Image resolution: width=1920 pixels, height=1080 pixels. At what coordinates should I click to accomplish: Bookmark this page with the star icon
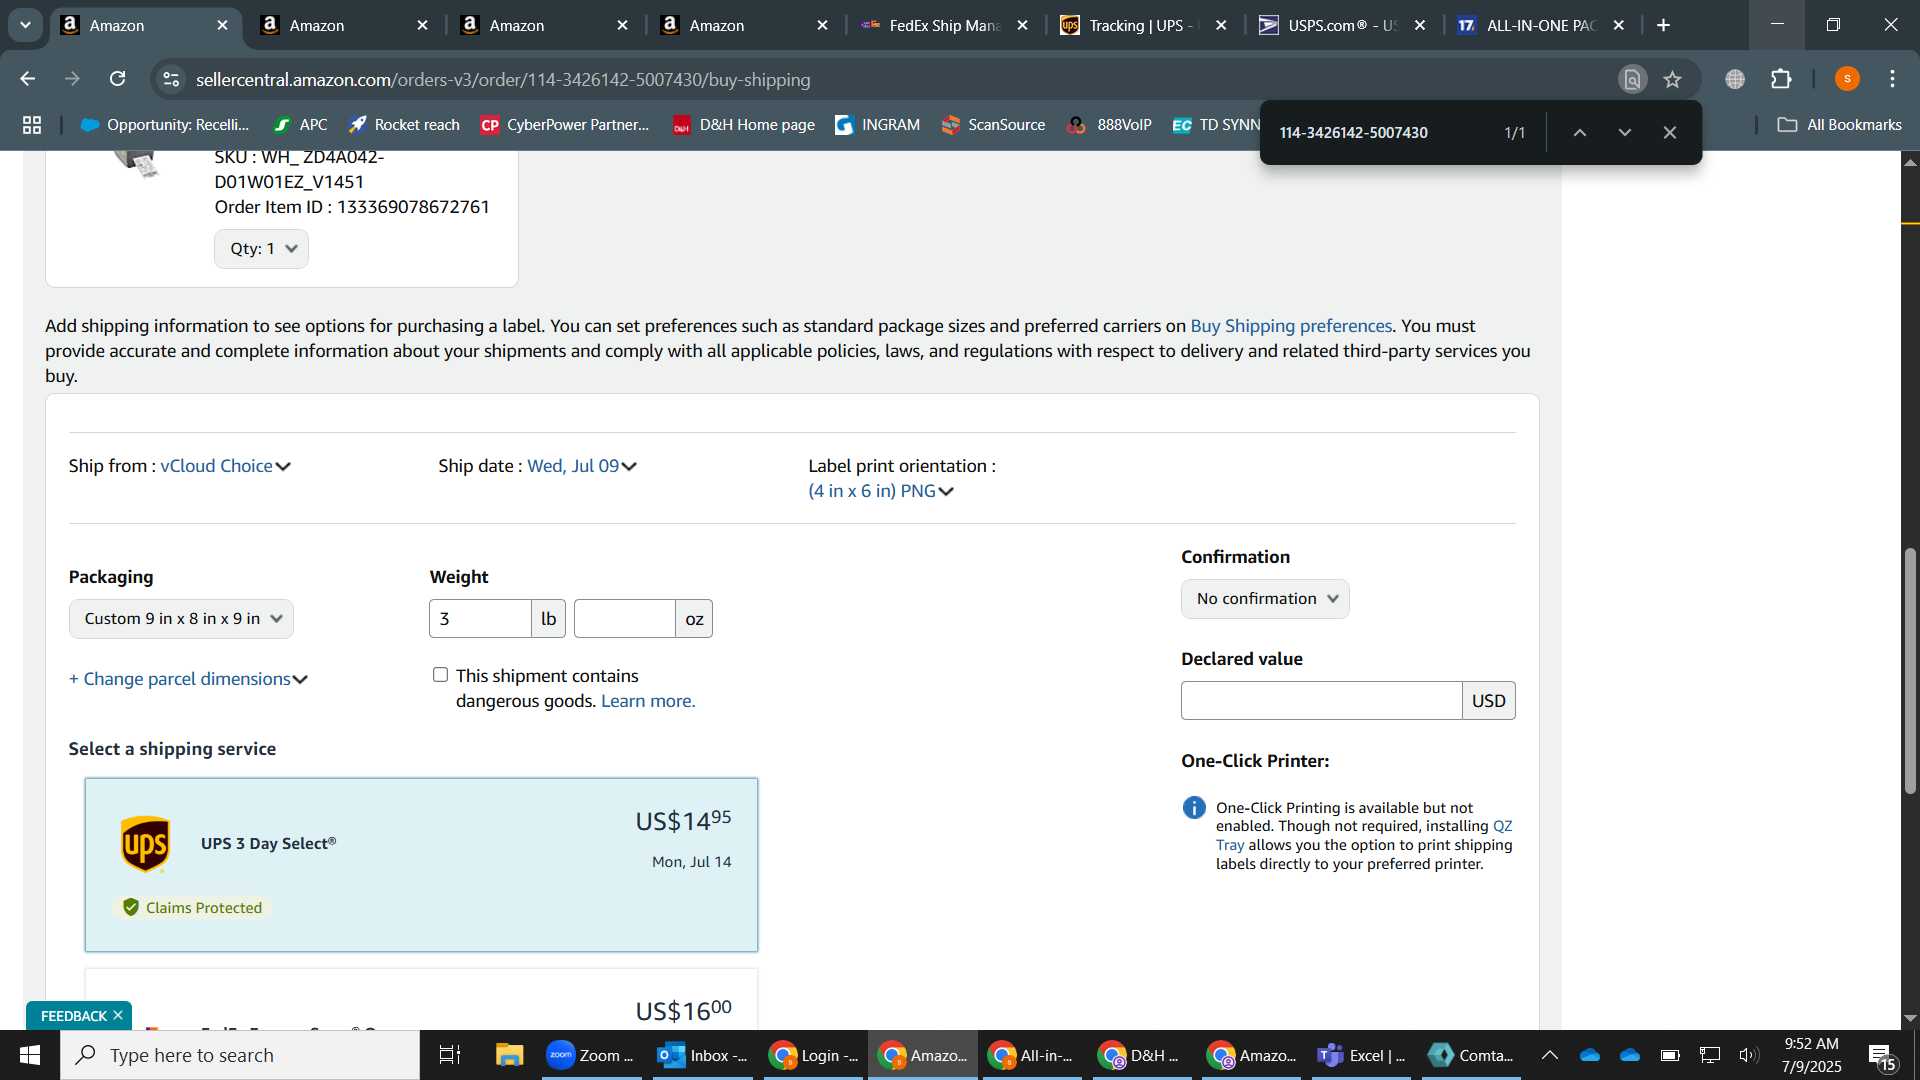click(x=1672, y=79)
